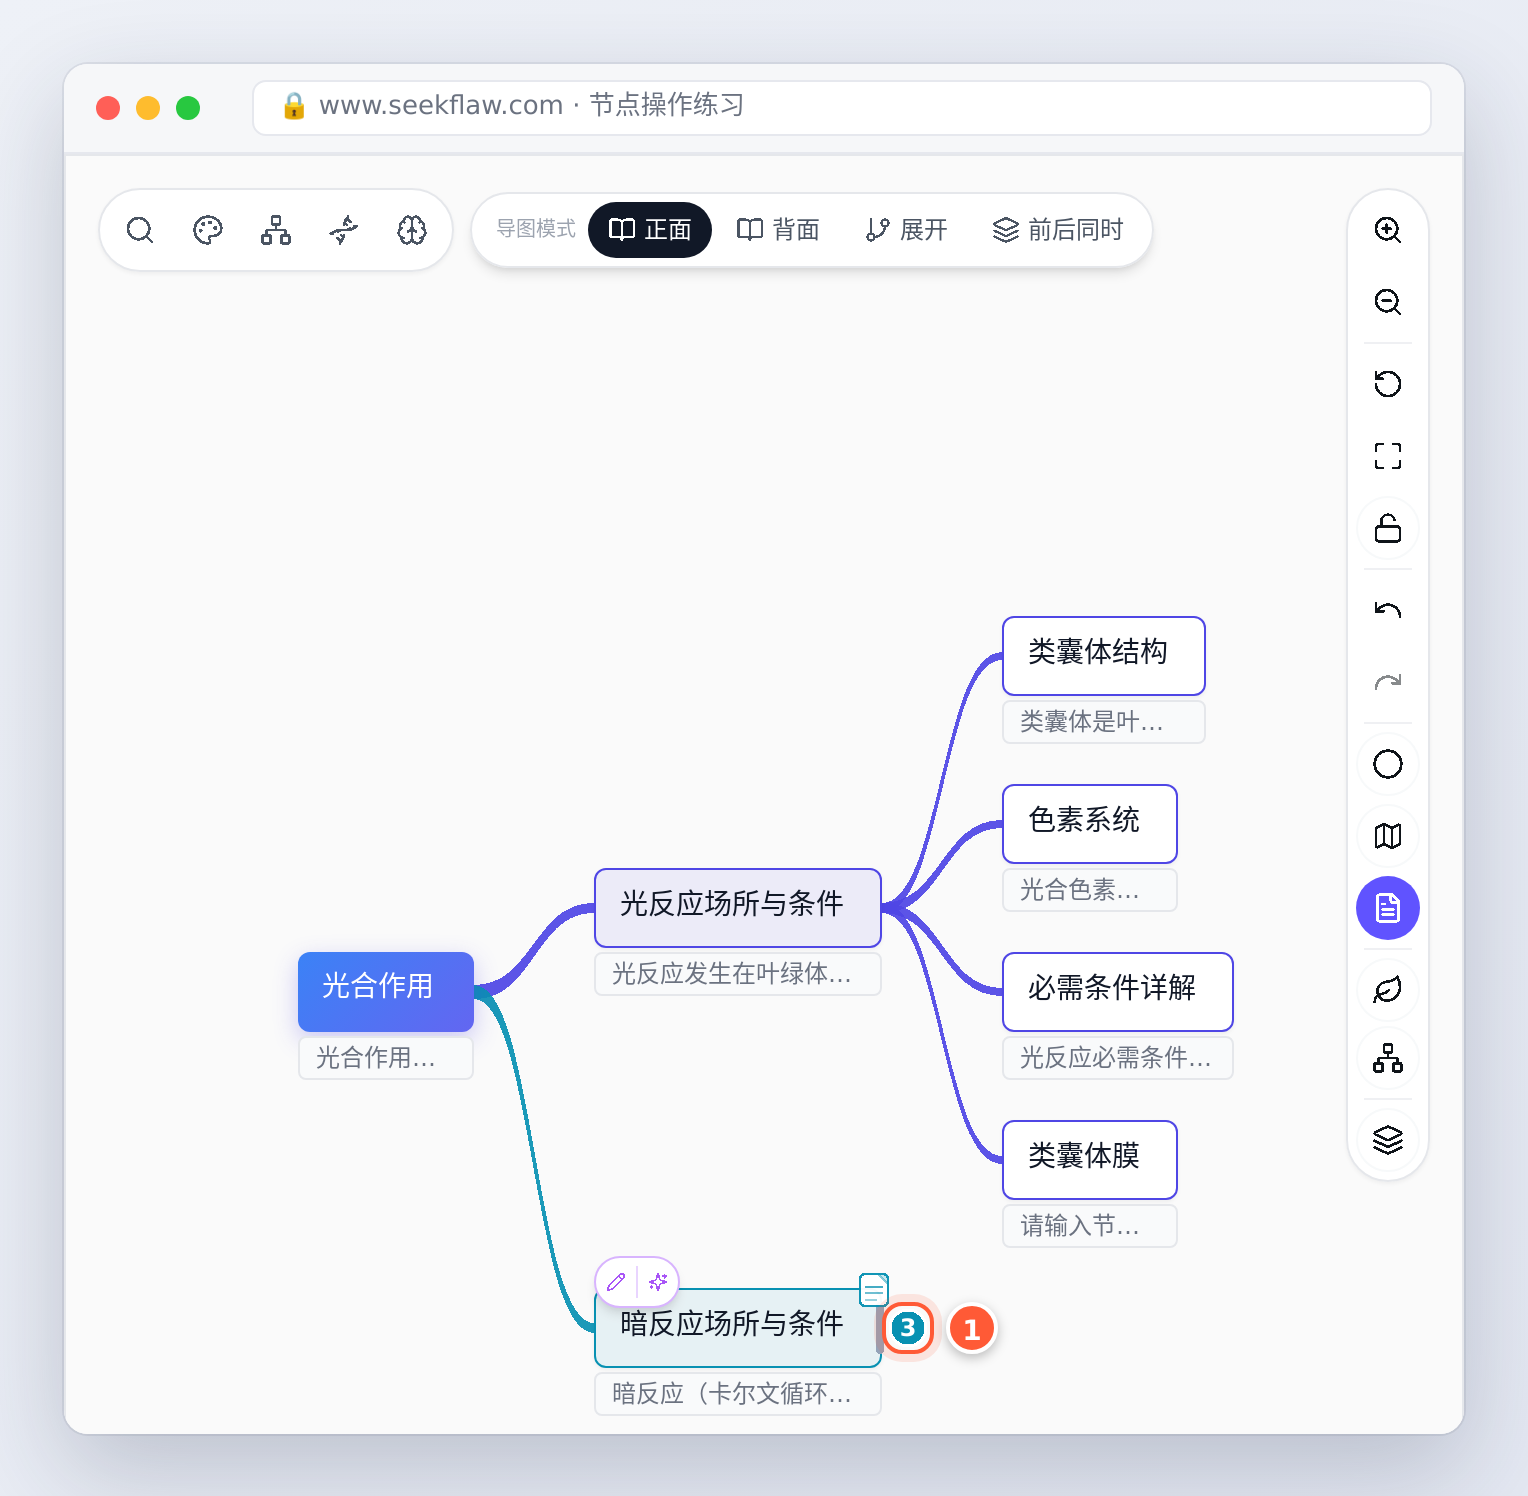The width and height of the screenshot is (1528, 1496).
Task: Select the 前后同时 mode
Action: click(x=1058, y=230)
